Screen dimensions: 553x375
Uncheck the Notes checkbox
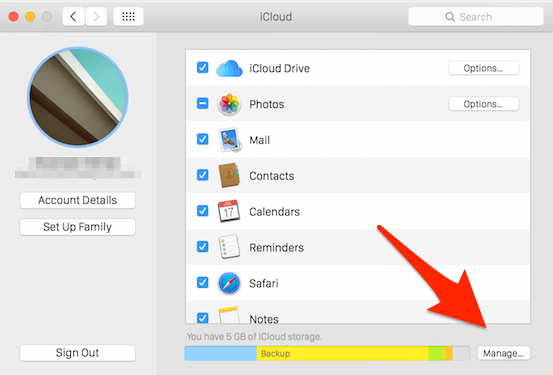click(202, 317)
